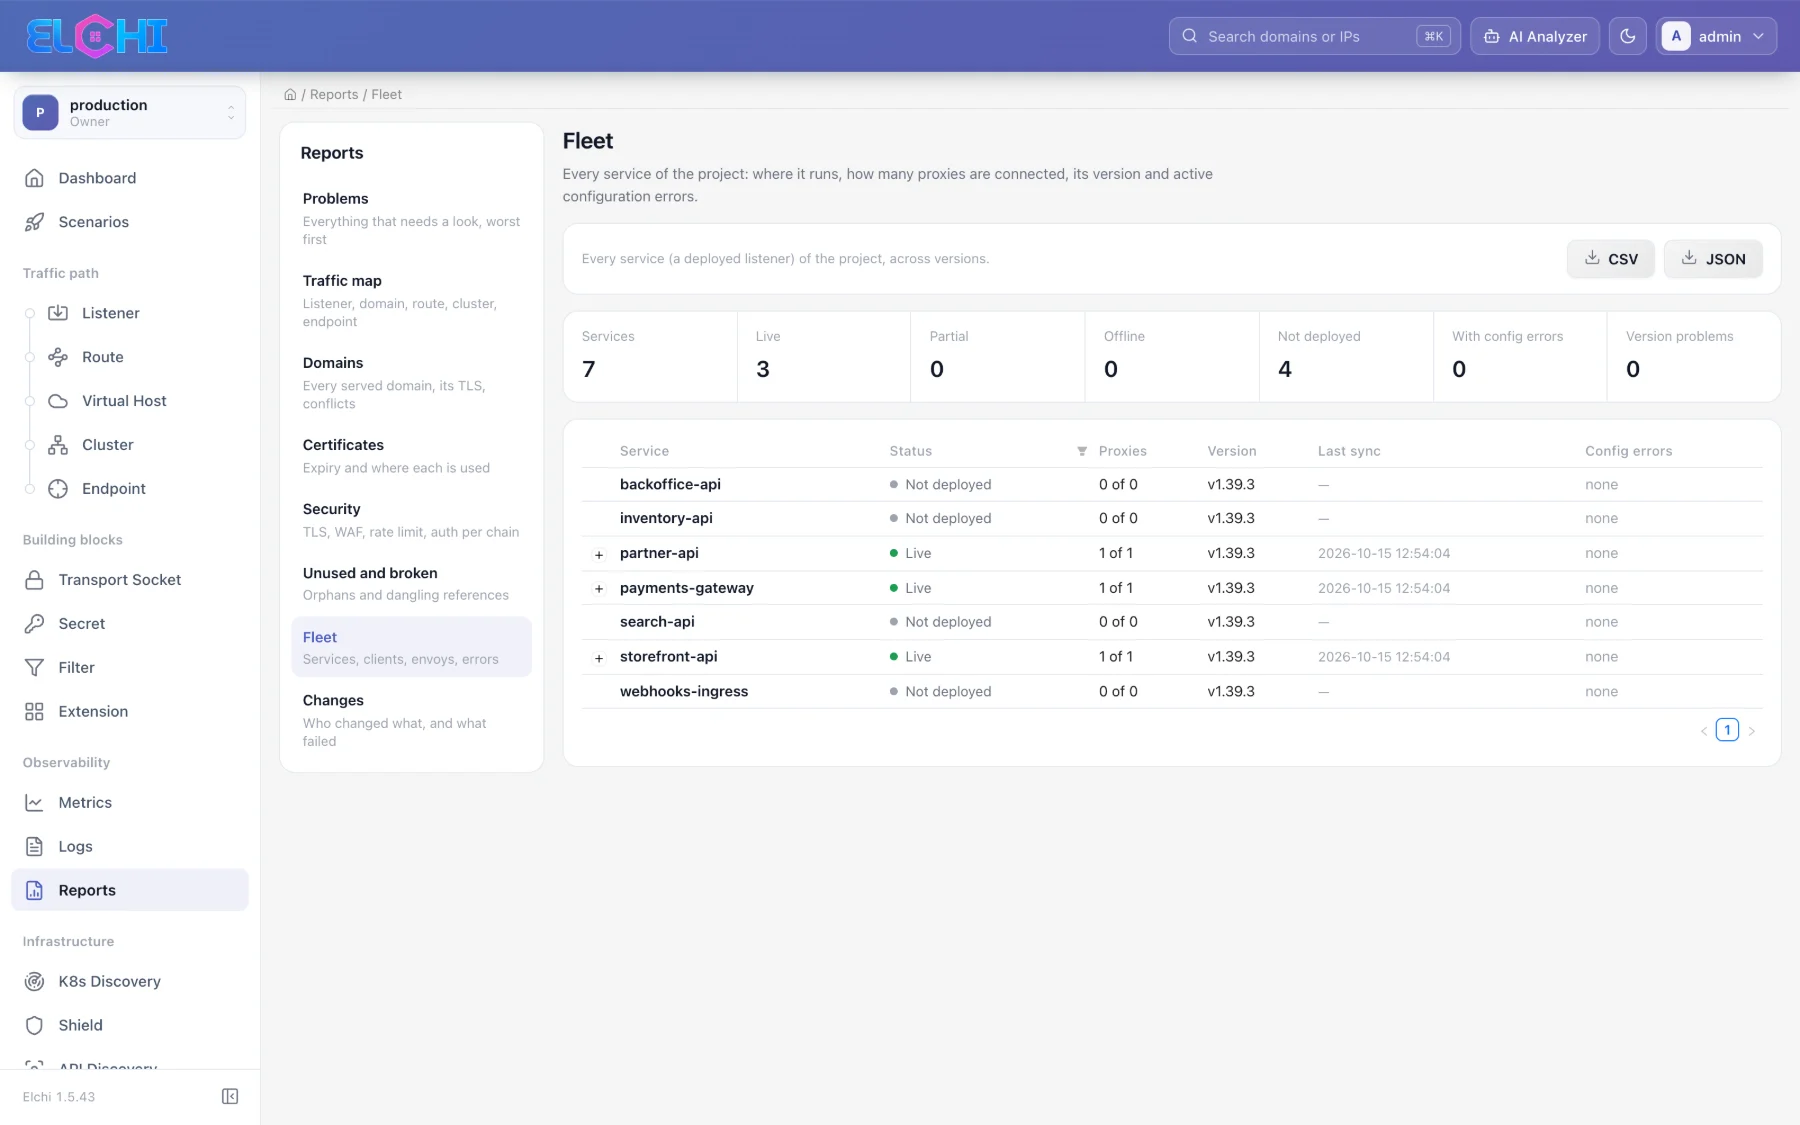Viewport: 1800px width, 1125px height.
Task: Click the Reports breadcrumb link
Action: (334, 94)
